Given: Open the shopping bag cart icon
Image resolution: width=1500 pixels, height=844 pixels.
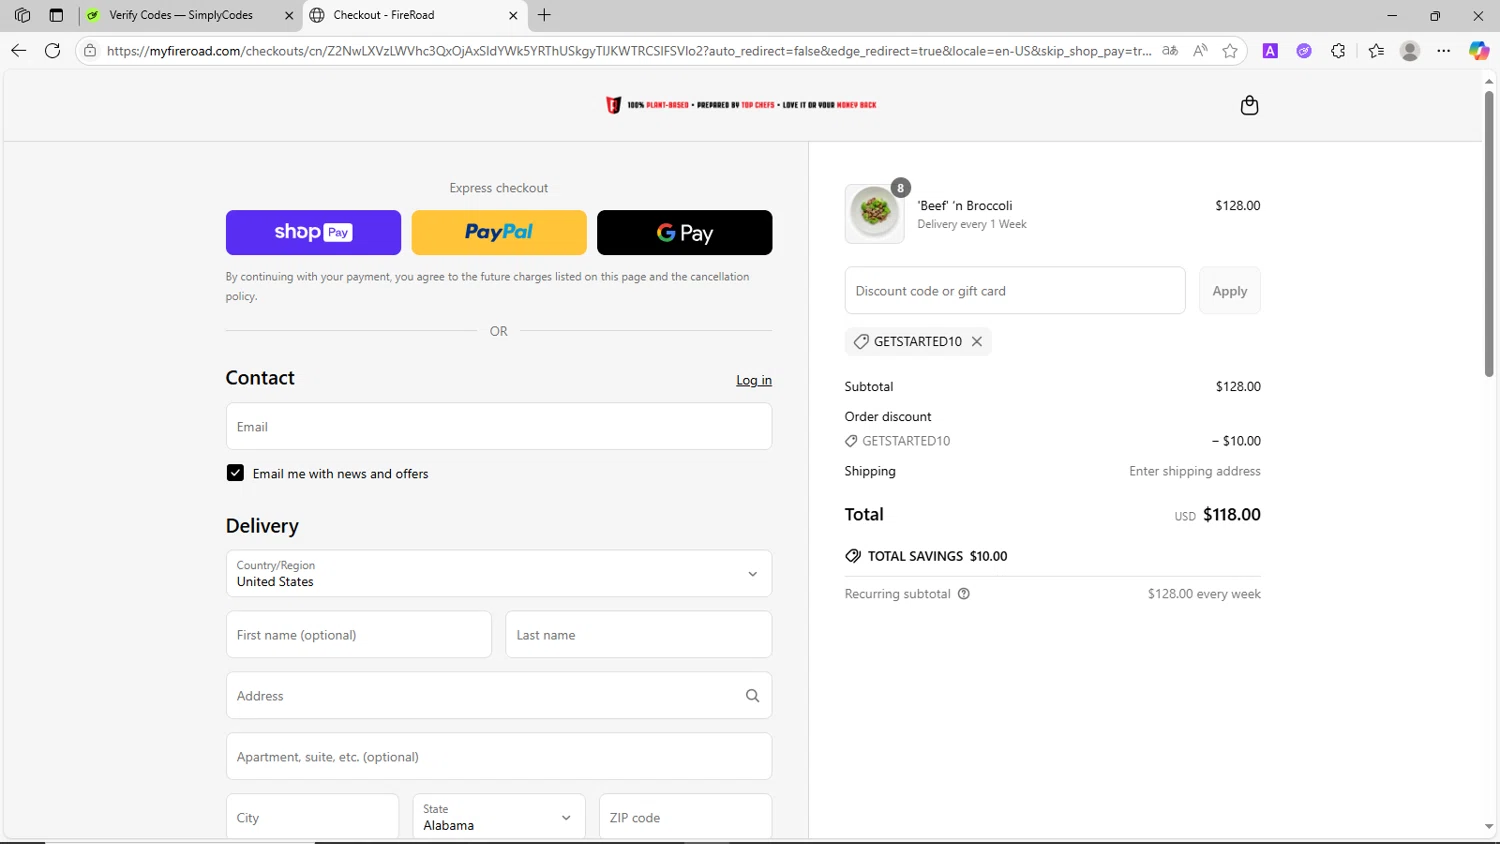Looking at the screenshot, I should coord(1249,105).
